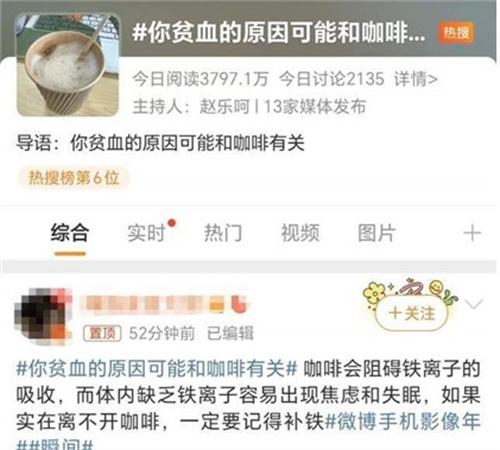Click the topic title #你贫血的原因可能和咖啡...
Image resolution: width=500 pixels, height=450 pixels.
(x=278, y=32)
